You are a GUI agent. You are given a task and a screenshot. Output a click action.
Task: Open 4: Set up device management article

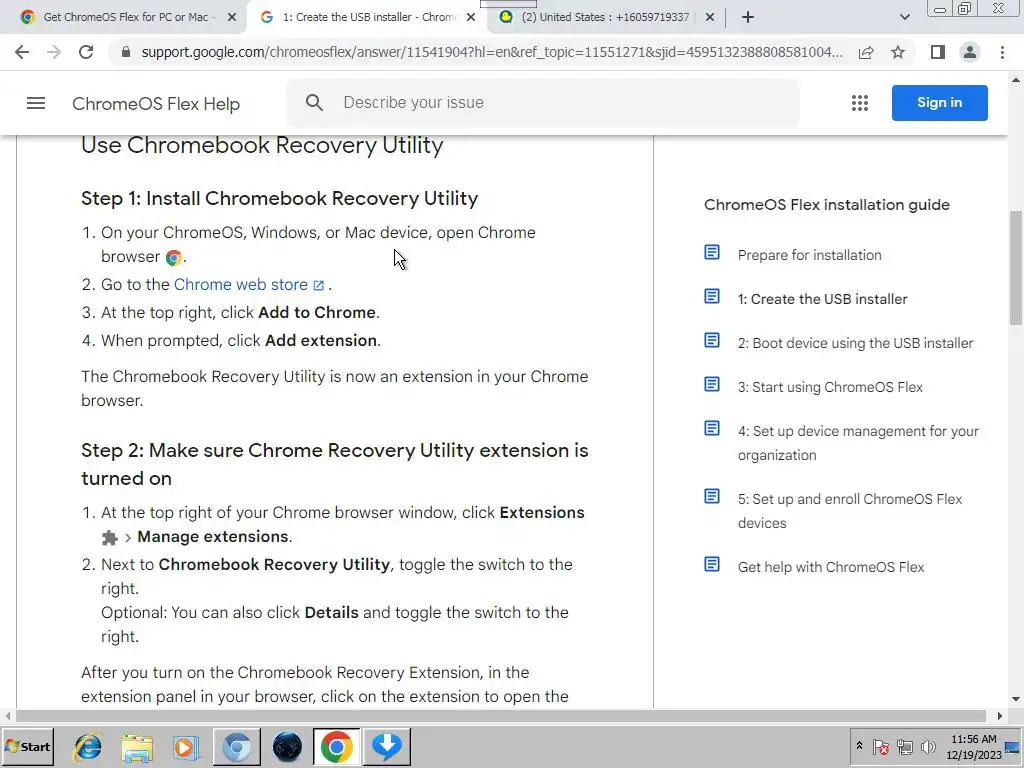point(858,443)
